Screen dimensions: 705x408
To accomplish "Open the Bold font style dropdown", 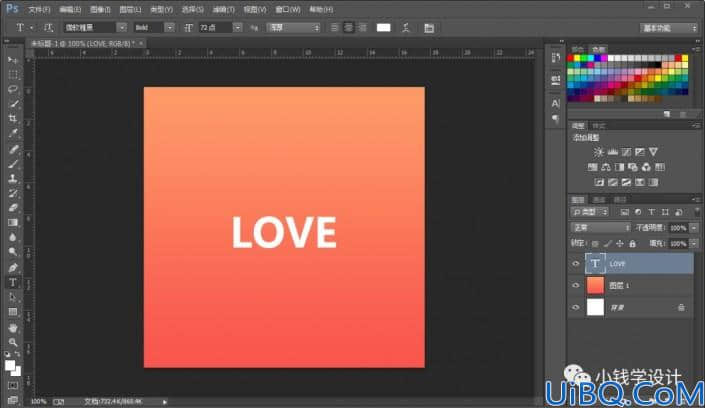I will [x=170, y=27].
